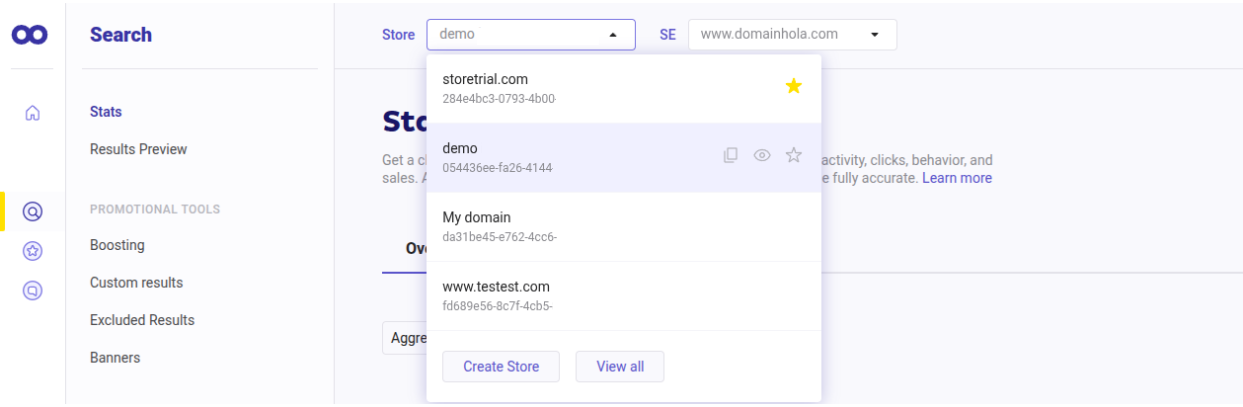
Task: Open Results Preview in sidebar
Action: 138,149
